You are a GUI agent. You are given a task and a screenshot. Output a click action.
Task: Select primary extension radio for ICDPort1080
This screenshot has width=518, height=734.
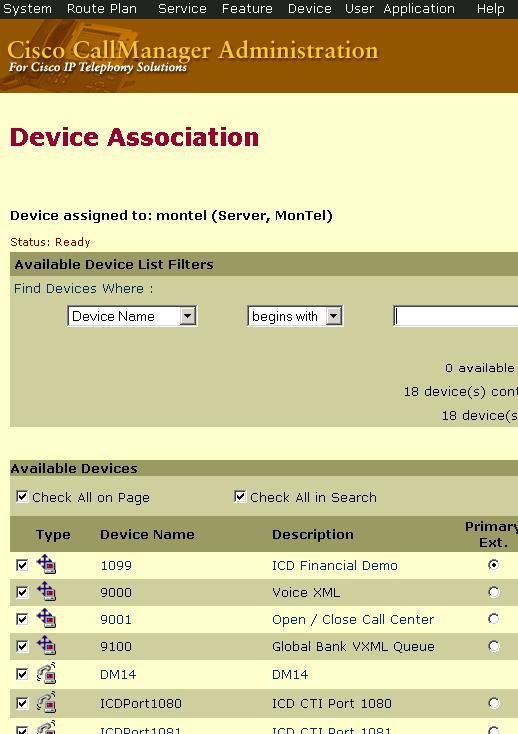[x=493, y=703]
